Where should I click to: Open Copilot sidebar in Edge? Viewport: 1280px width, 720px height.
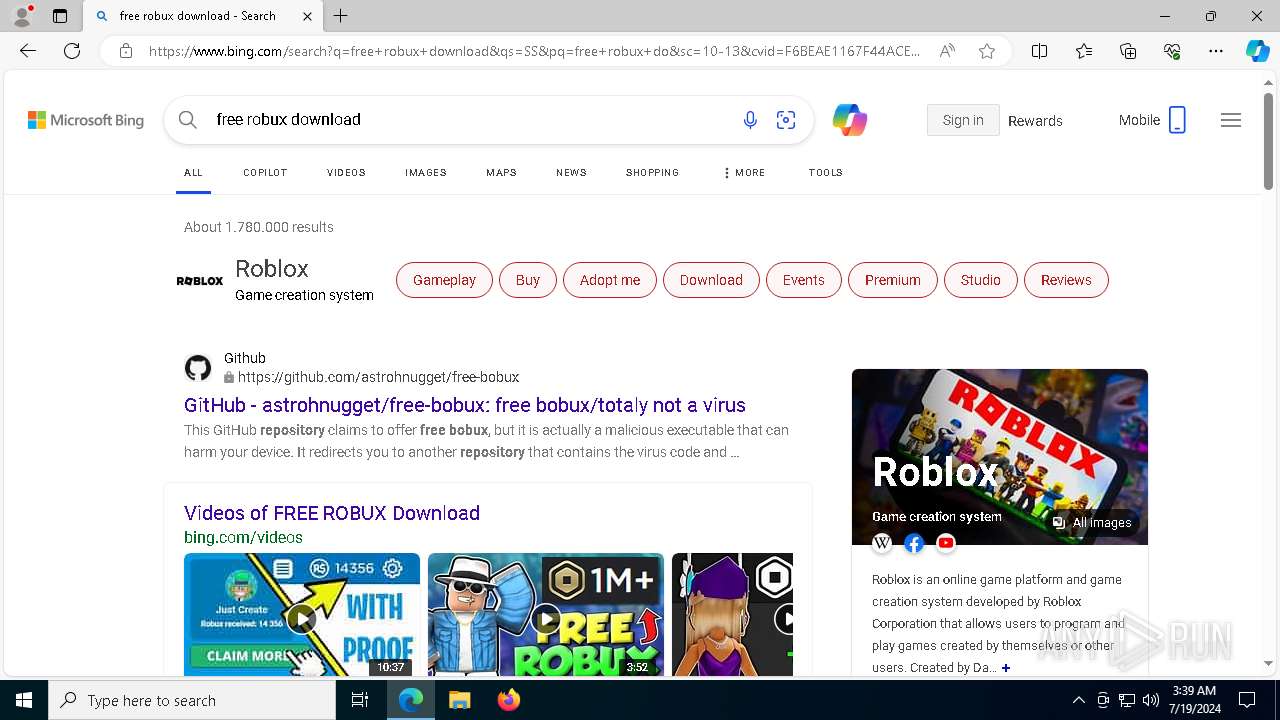(x=1257, y=51)
